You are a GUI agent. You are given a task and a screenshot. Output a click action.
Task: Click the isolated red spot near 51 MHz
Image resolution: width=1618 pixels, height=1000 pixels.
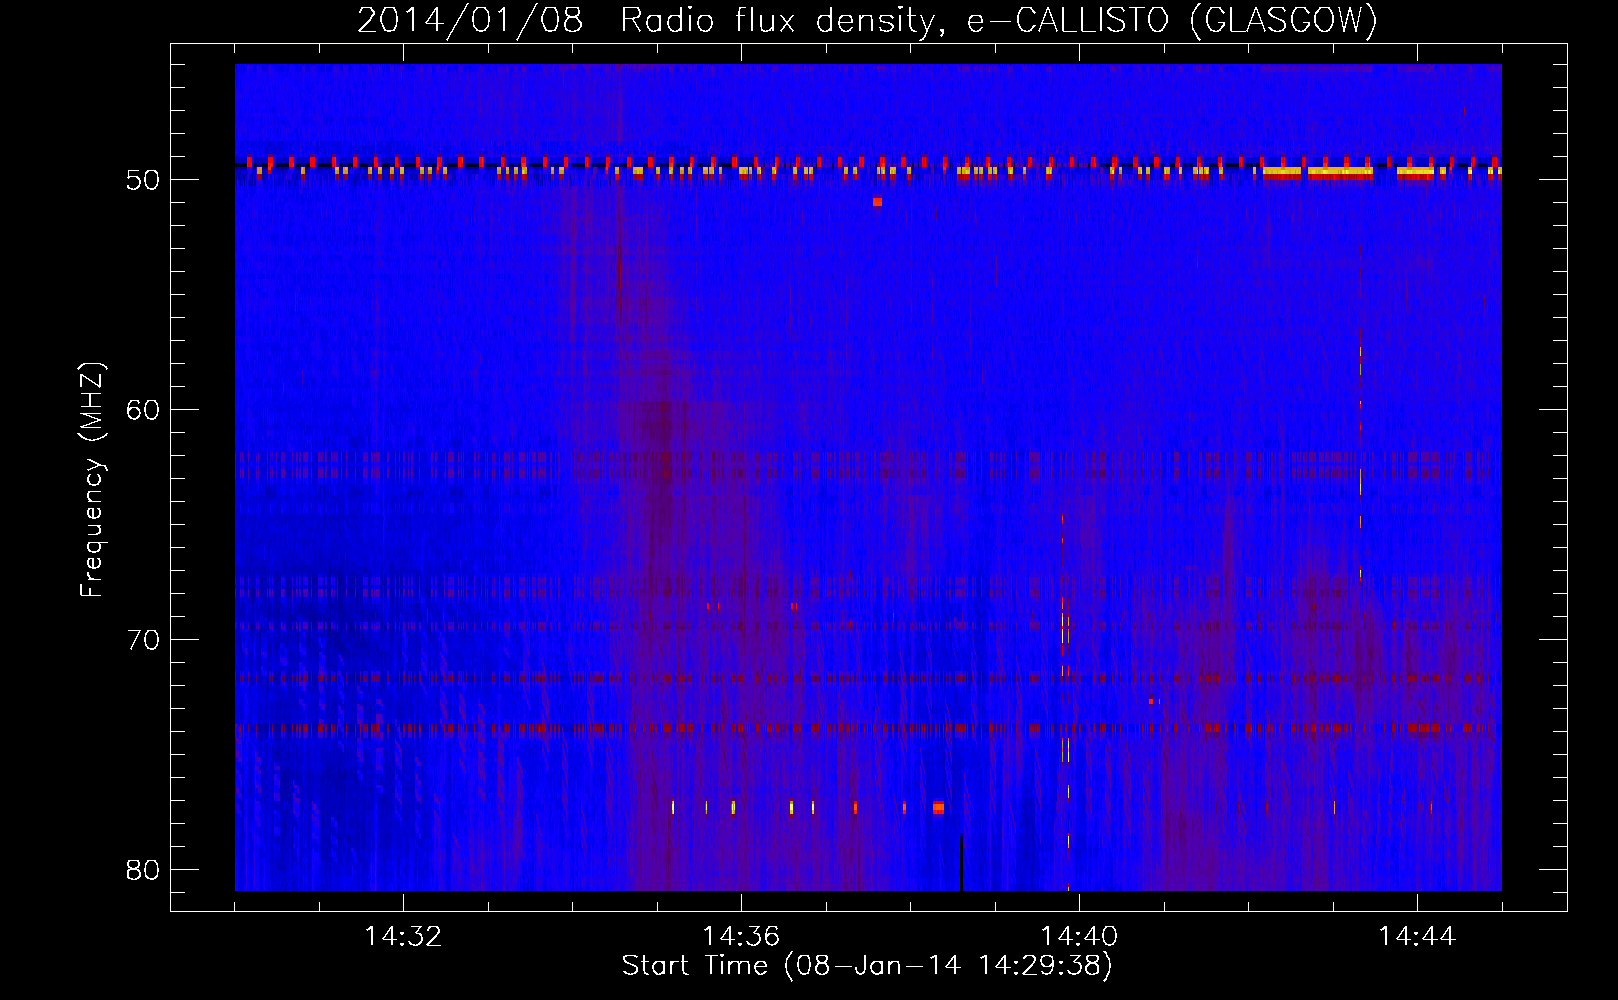point(877,202)
